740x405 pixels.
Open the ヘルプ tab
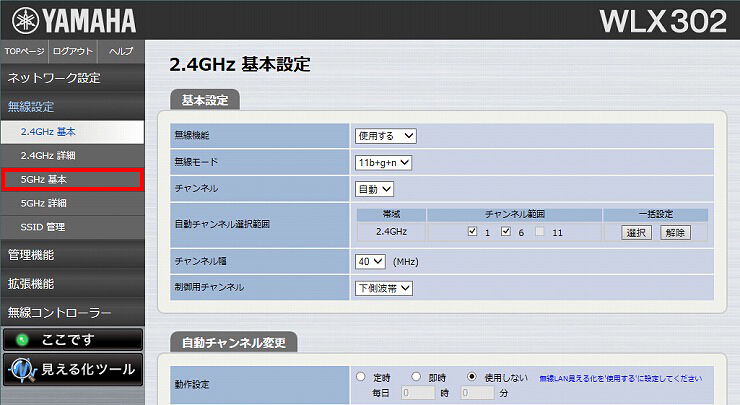[121, 51]
